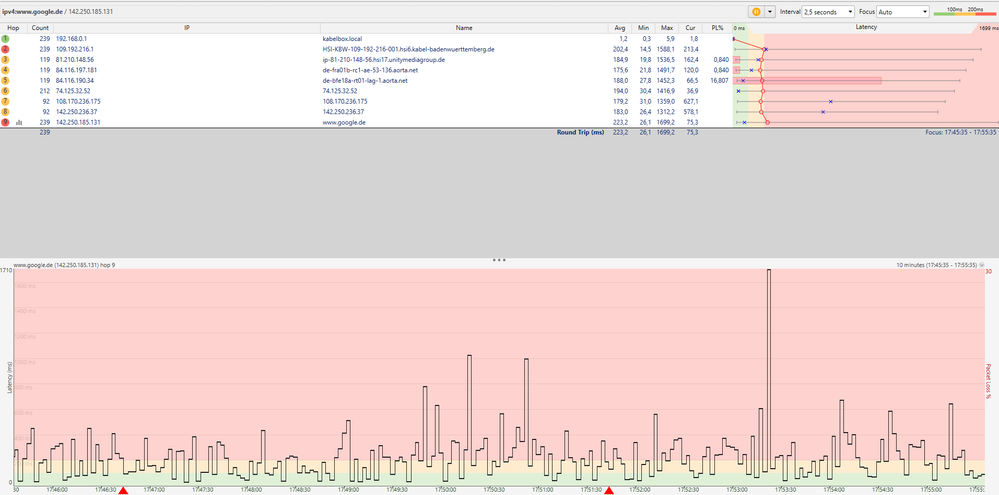Image resolution: width=999 pixels, height=495 pixels.
Task: Click the hop 5 orange circle icon
Action: point(6,80)
